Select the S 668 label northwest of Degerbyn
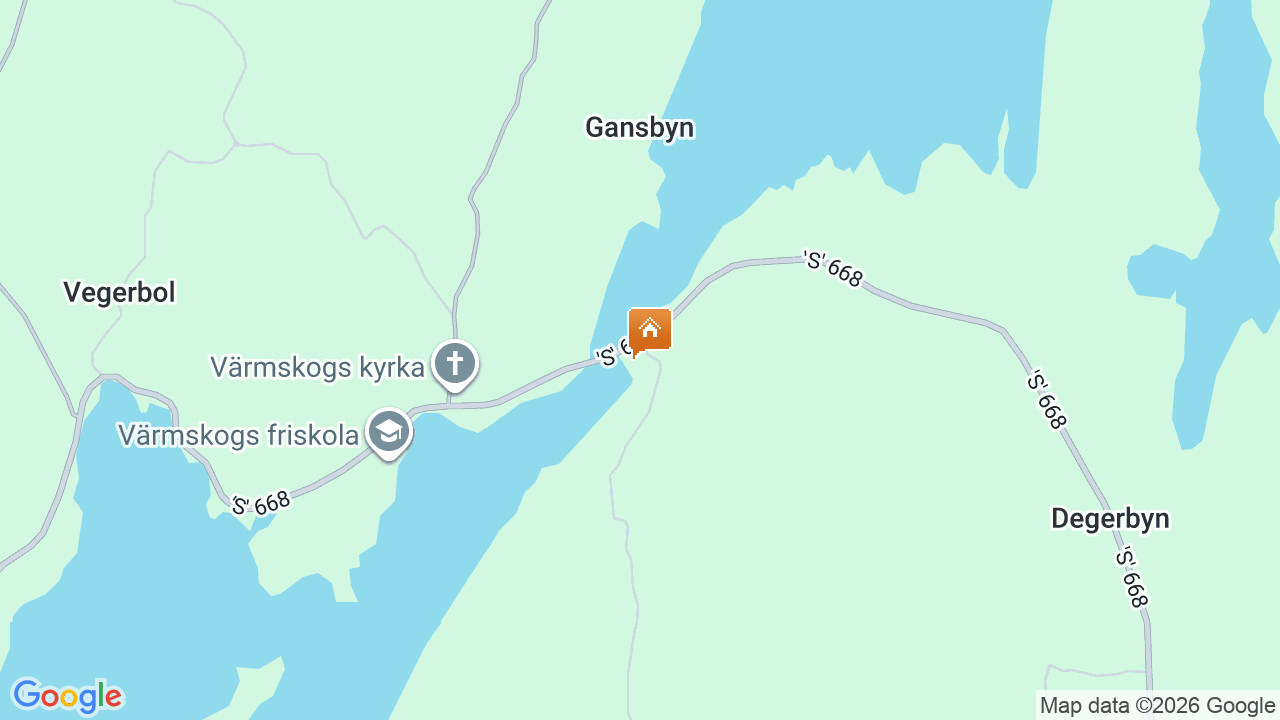Image resolution: width=1280 pixels, height=720 pixels. pos(1047,399)
